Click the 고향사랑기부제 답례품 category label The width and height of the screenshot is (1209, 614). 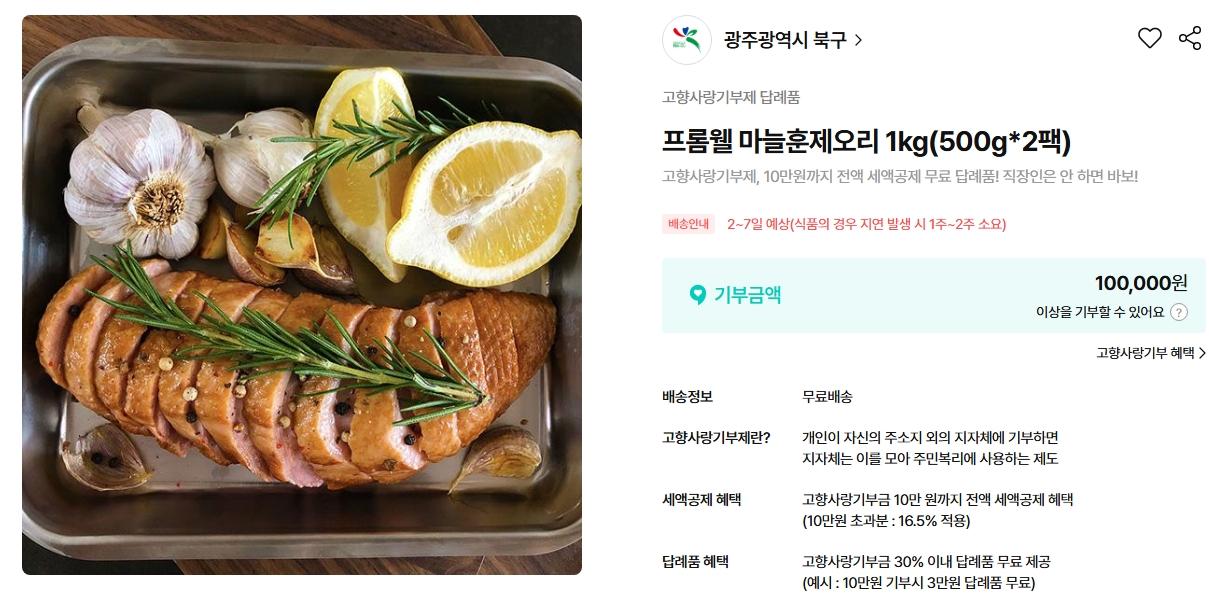pos(731,97)
